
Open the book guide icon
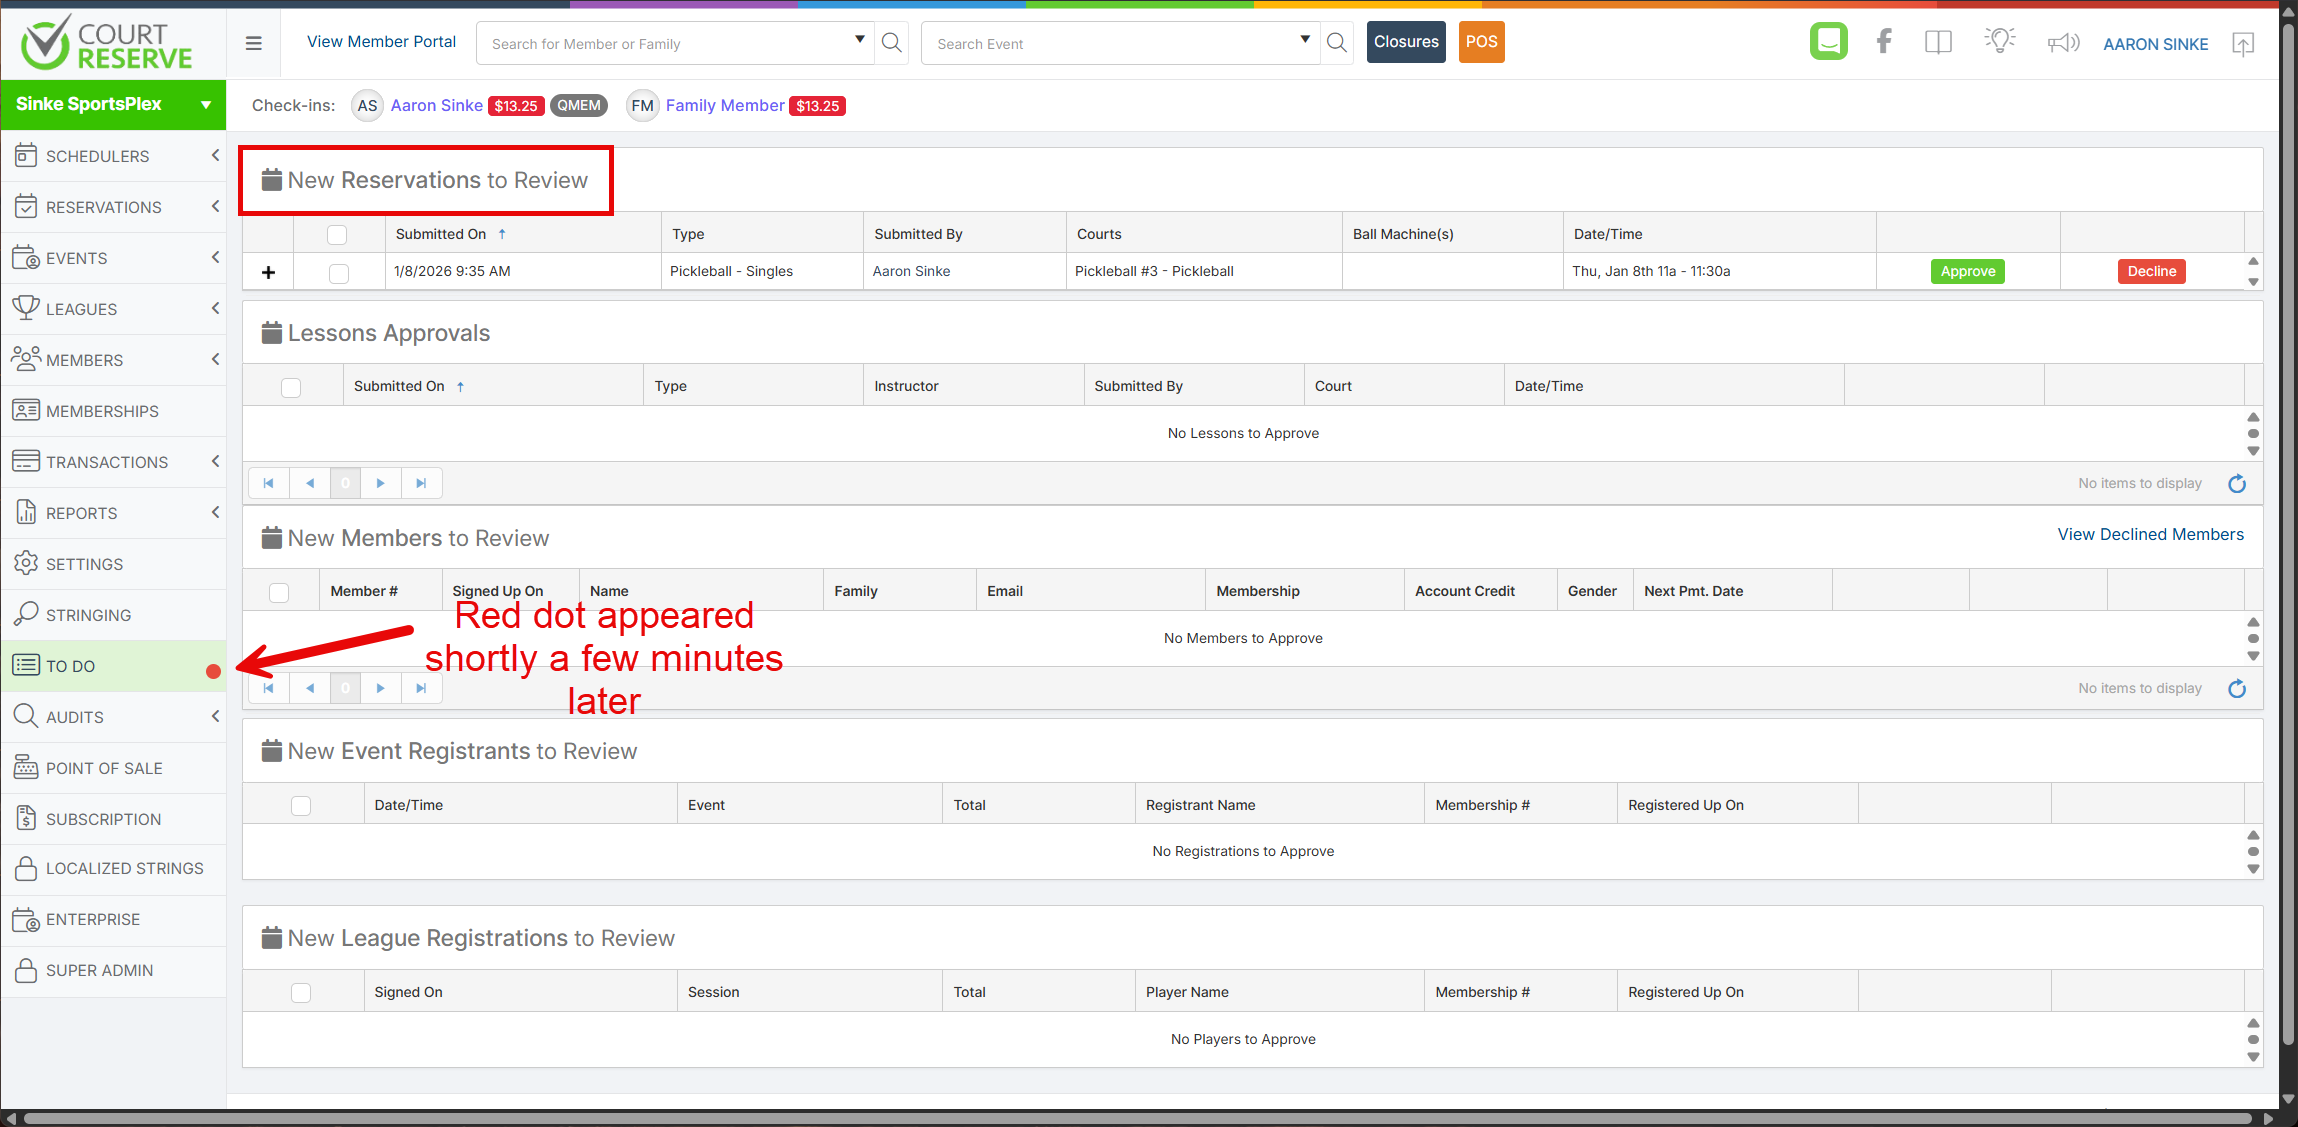[1938, 42]
